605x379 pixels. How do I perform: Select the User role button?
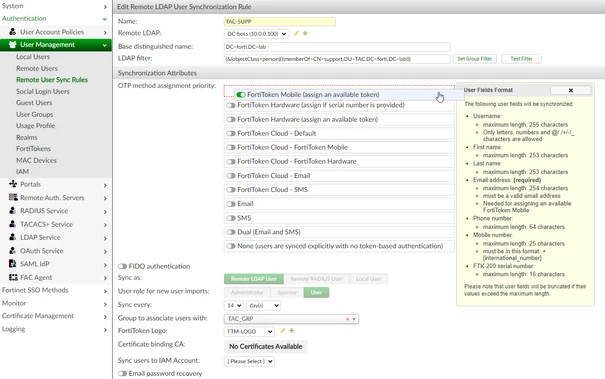[x=316, y=292]
